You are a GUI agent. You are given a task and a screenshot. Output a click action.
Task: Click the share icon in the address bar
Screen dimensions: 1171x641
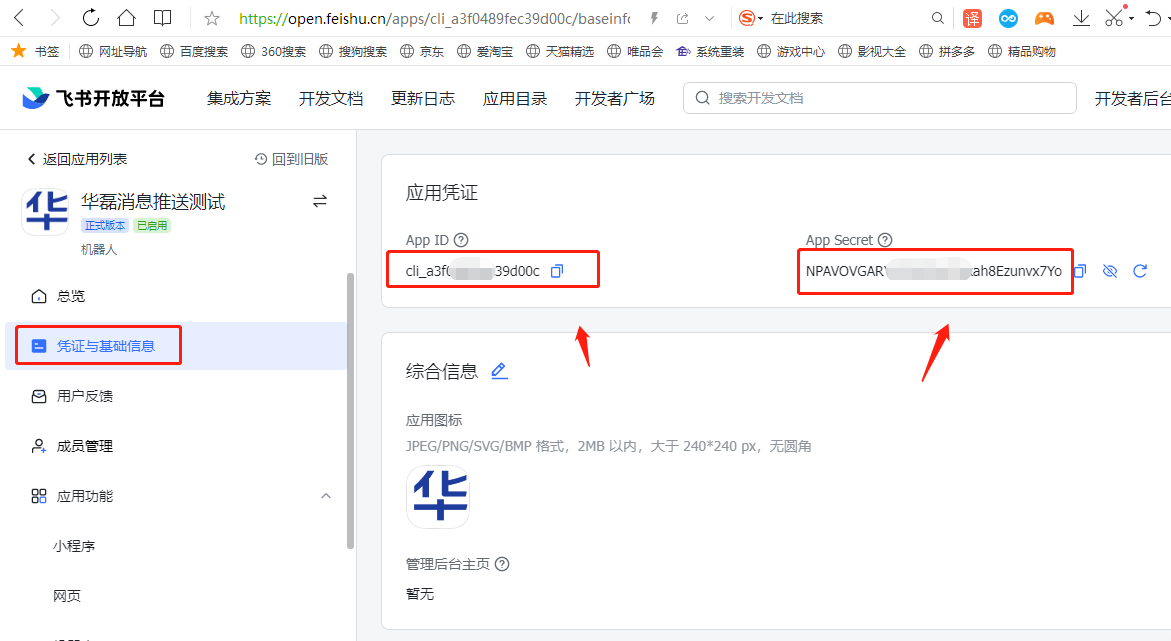click(x=683, y=19)
